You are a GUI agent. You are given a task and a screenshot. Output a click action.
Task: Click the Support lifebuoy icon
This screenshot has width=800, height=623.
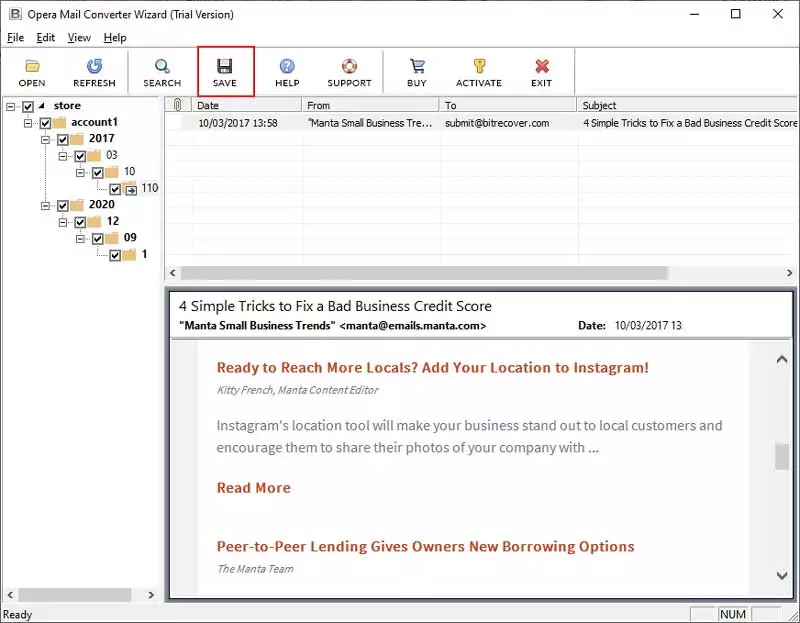coord(349,72)
